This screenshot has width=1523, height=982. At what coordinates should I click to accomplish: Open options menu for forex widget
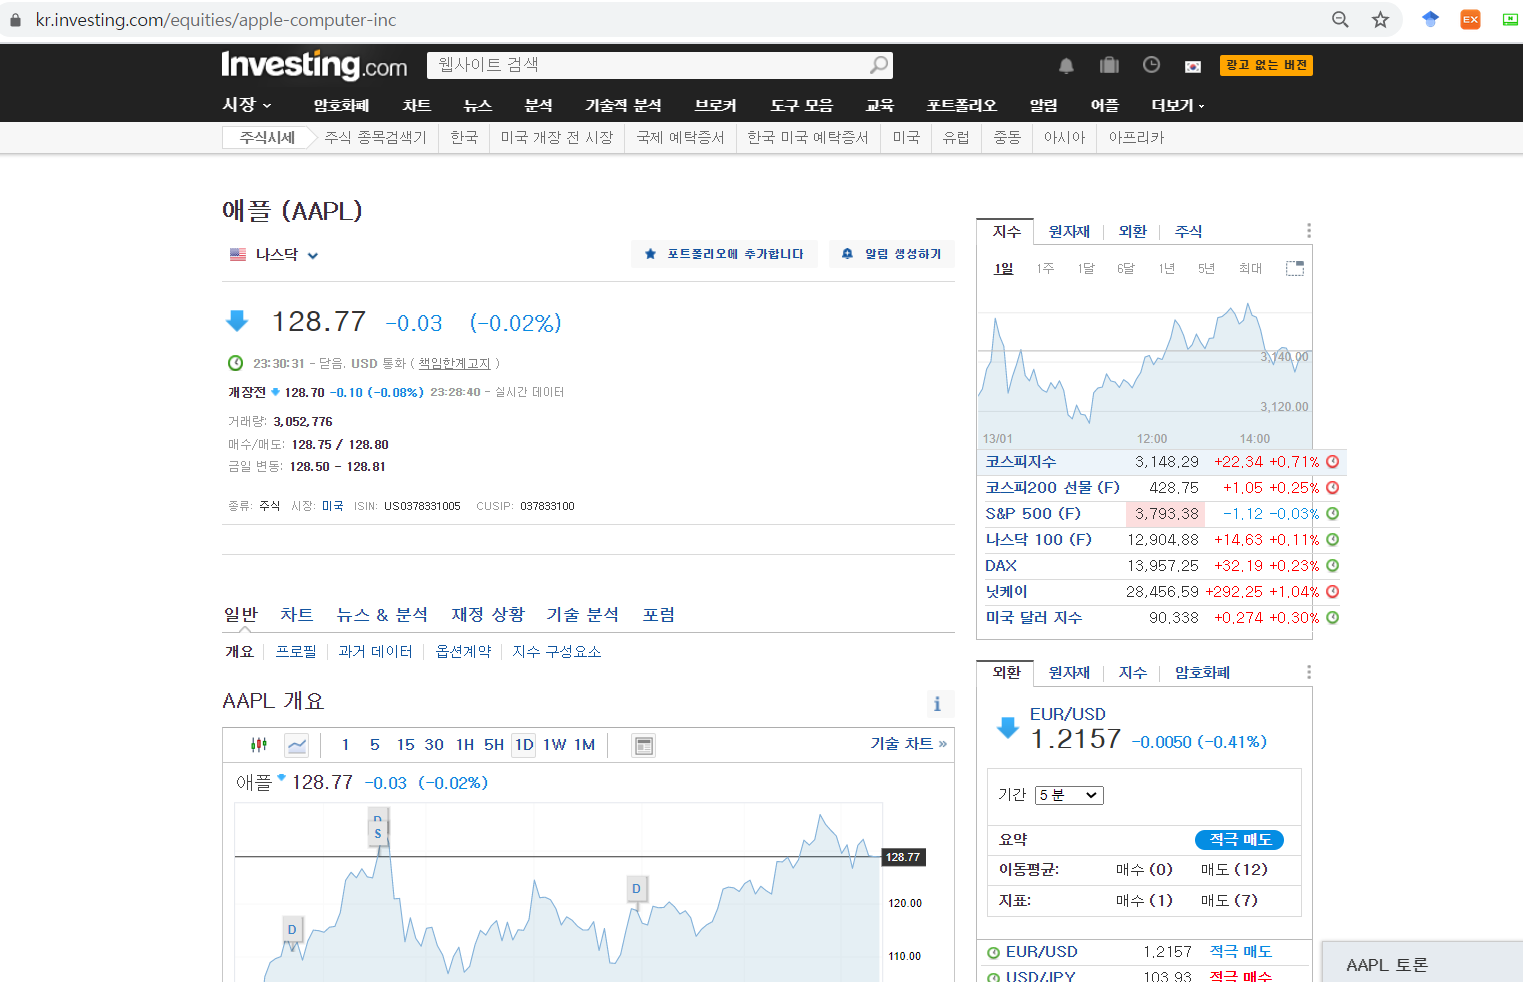pyautogui.click(x=1308, y=672)
